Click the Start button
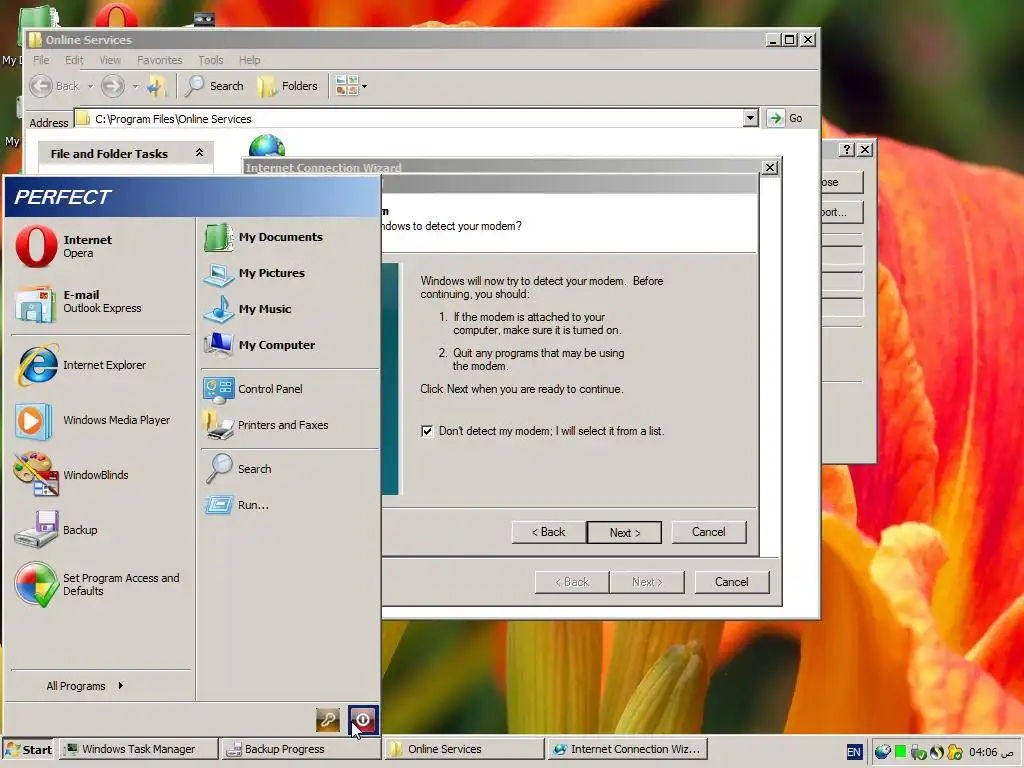The height and width of the screenshot is (768, 1024). coord(29,750)
